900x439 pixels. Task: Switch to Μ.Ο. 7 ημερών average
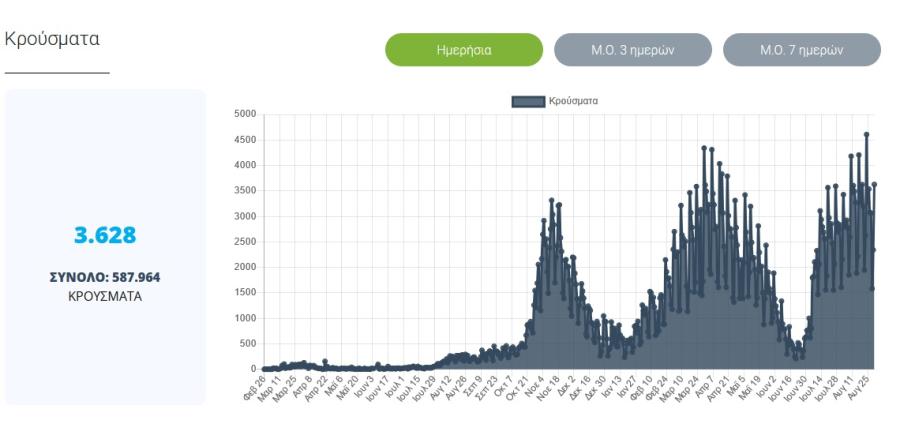click(x=801, y=50)
